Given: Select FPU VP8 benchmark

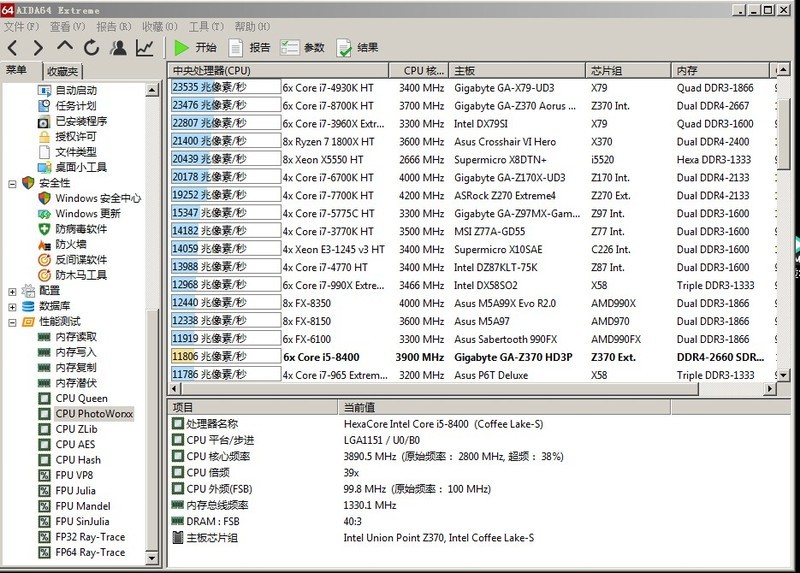Looking at the screenshot, I should click(66, 475).
